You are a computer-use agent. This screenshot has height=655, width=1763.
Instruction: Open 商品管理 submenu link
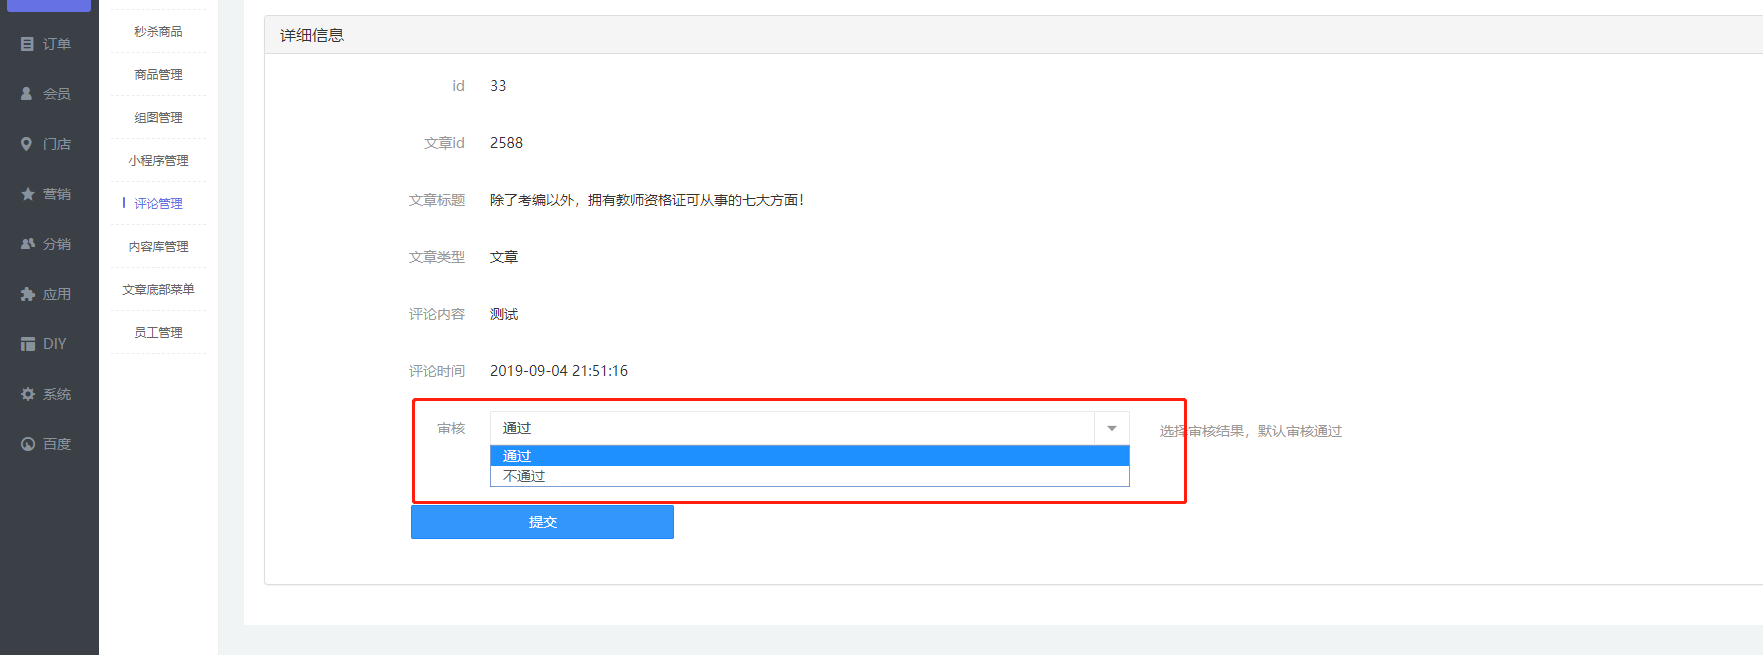(158, 74)
